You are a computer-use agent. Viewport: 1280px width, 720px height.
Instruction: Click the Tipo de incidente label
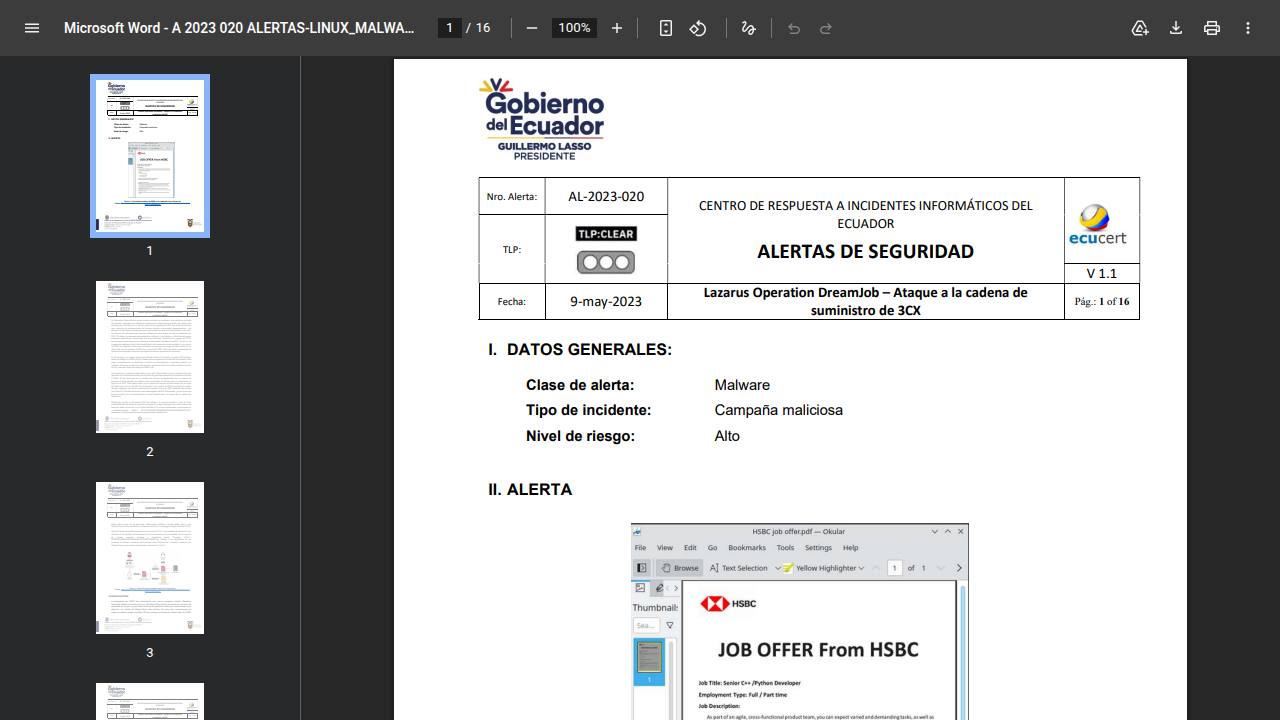tap(588, 410)
